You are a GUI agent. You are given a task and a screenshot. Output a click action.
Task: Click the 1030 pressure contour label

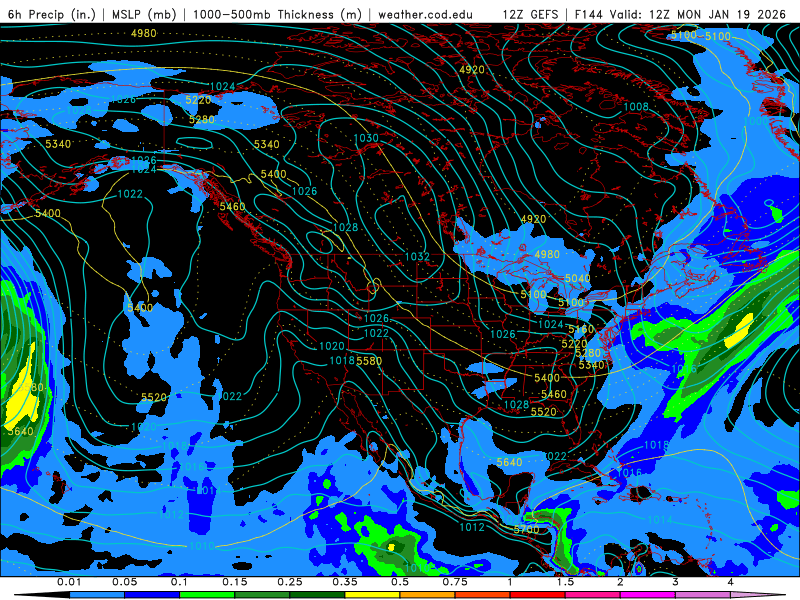(x=366, y=138)
